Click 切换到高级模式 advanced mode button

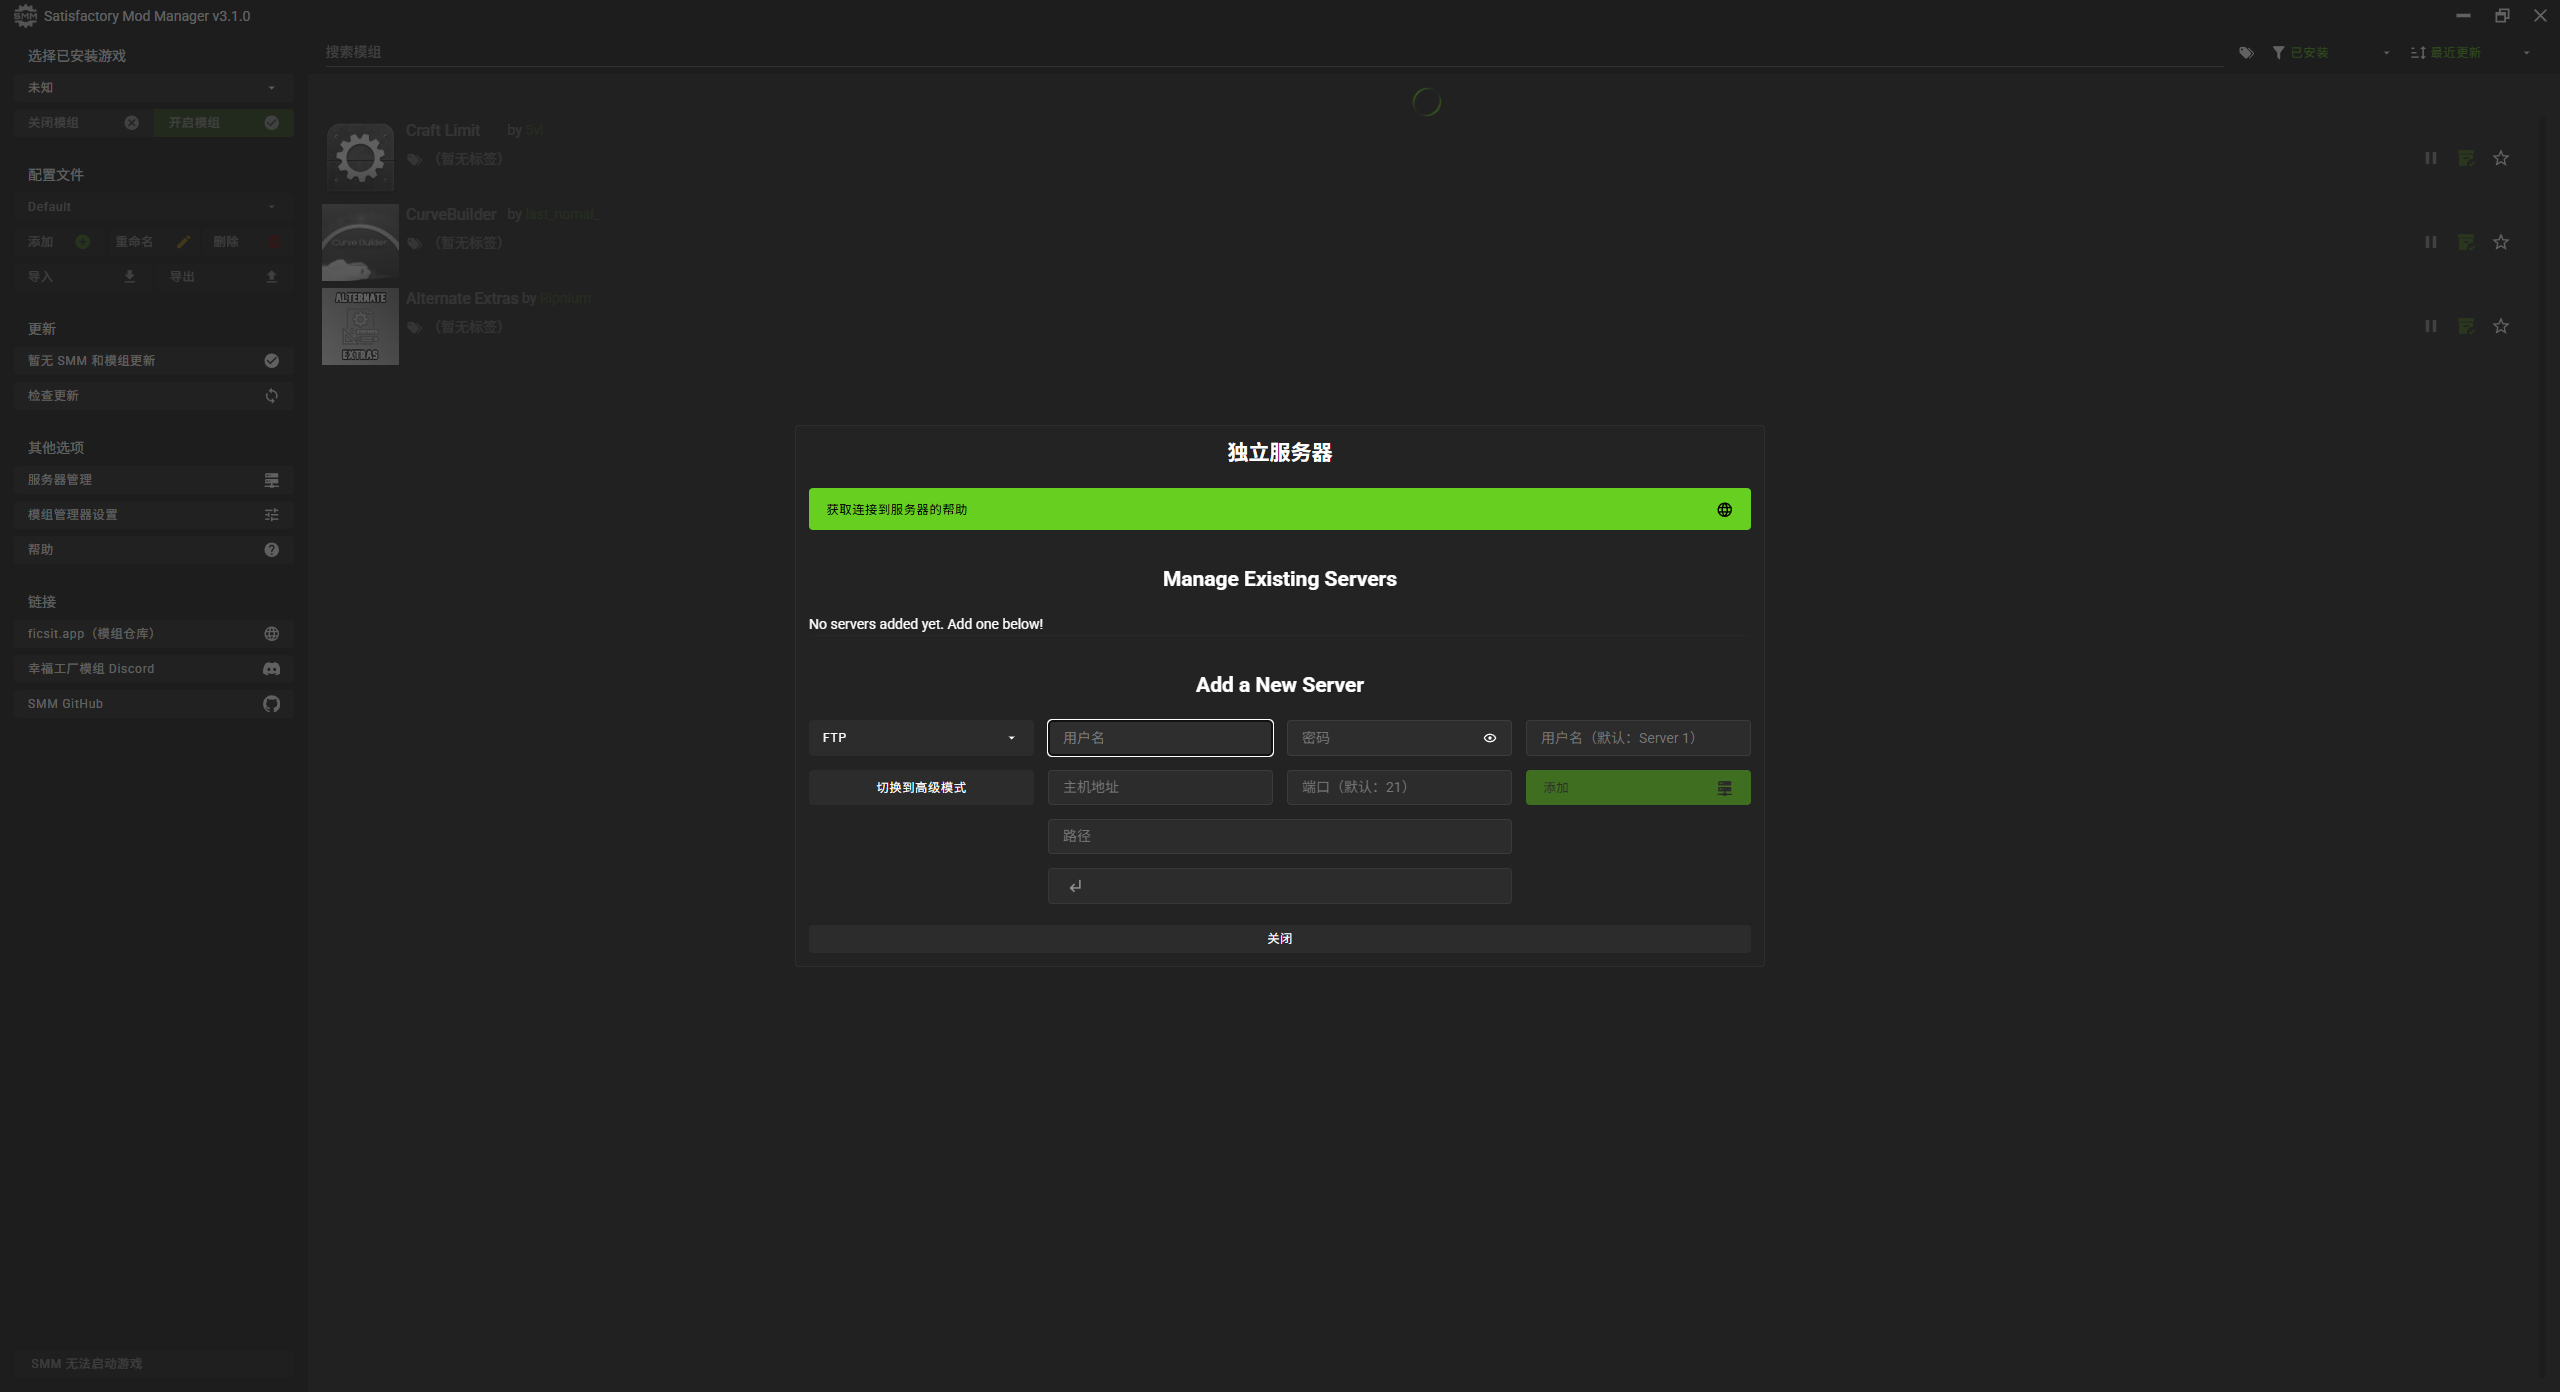(920, 788)
